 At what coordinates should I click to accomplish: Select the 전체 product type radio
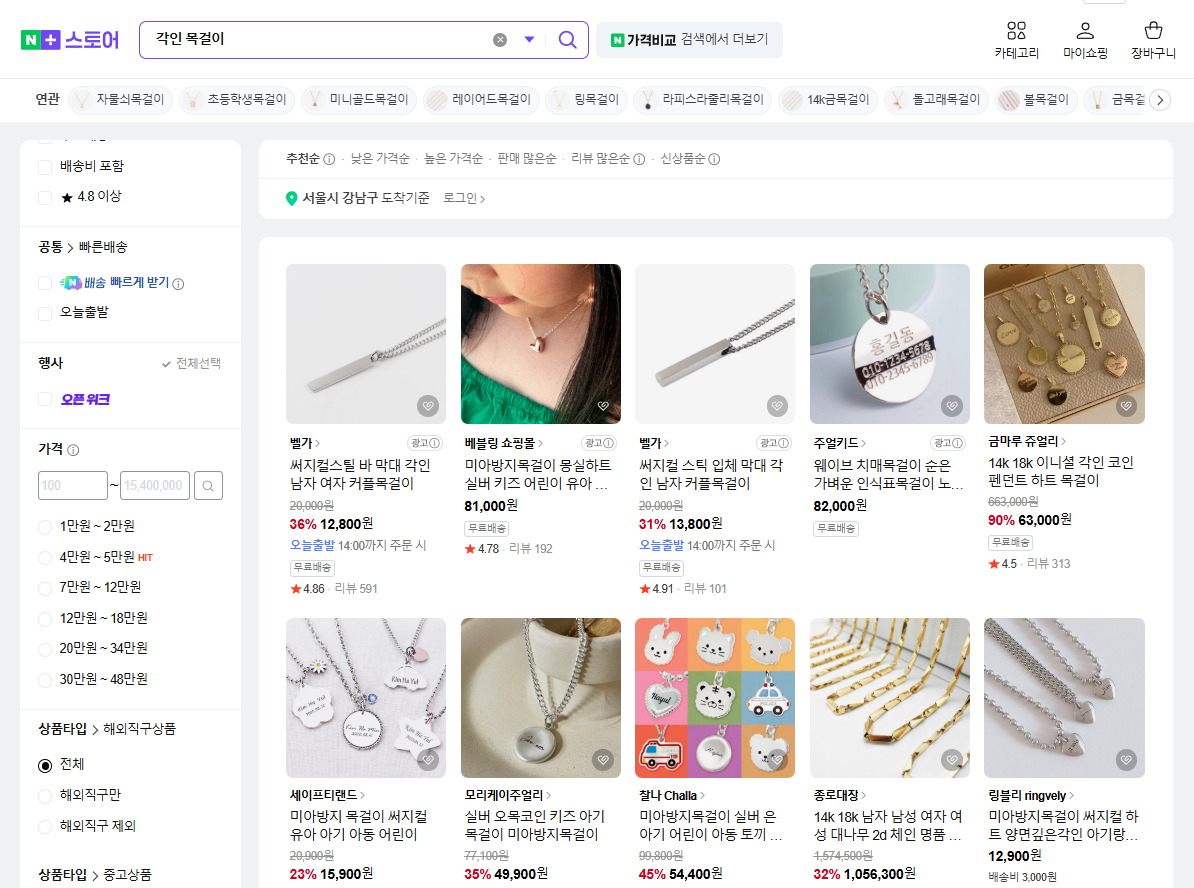pos(45,765)
